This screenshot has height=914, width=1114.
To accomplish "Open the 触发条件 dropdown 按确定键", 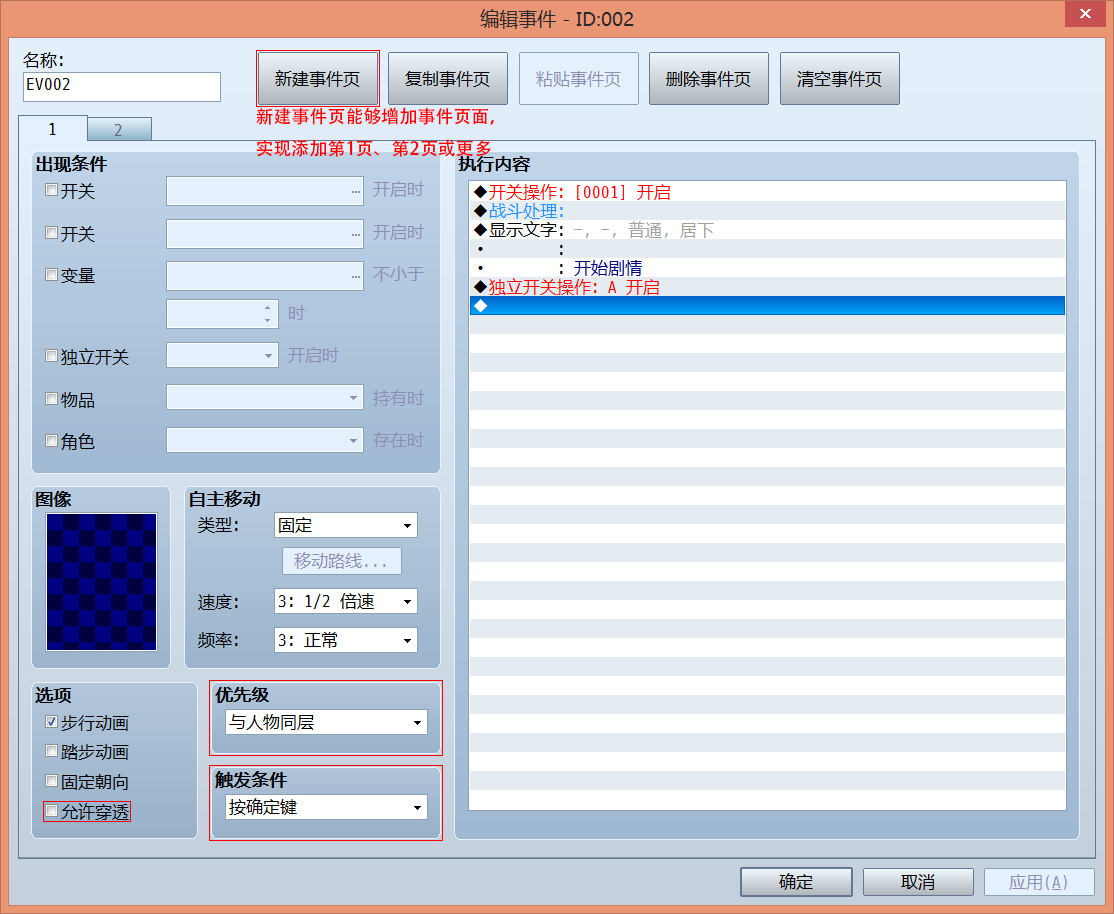I will click(326, 807).
